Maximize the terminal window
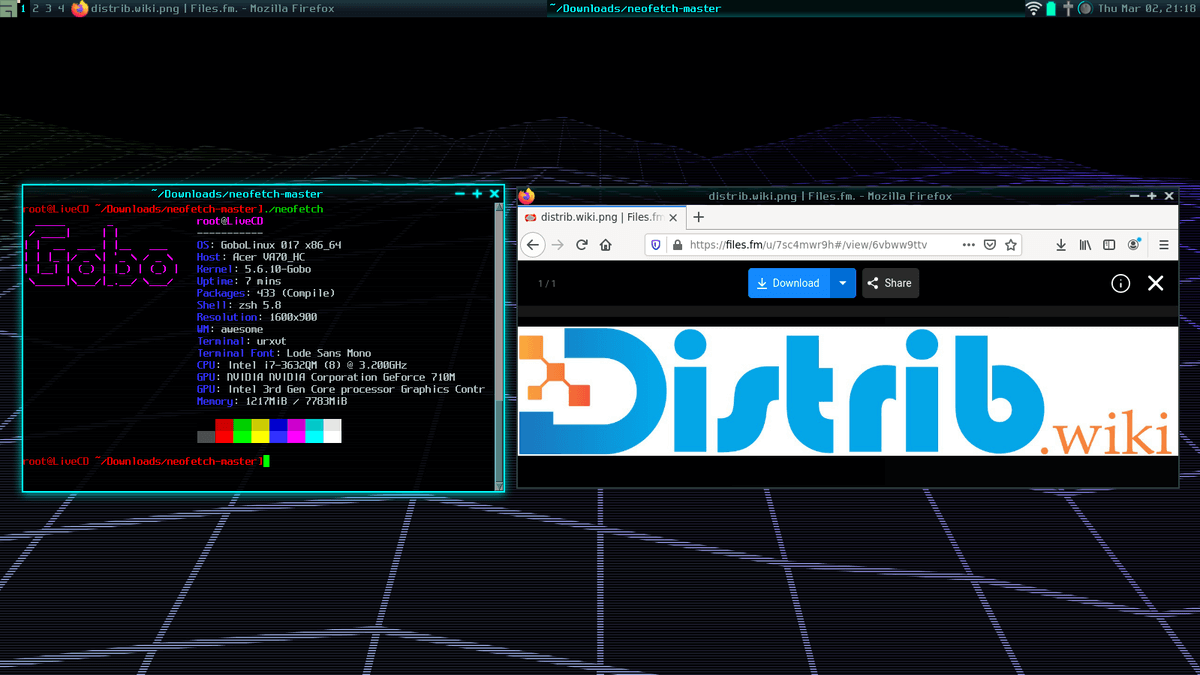Image resolution: width=1200 pixels, height=675 pixels. coord(477,194)
